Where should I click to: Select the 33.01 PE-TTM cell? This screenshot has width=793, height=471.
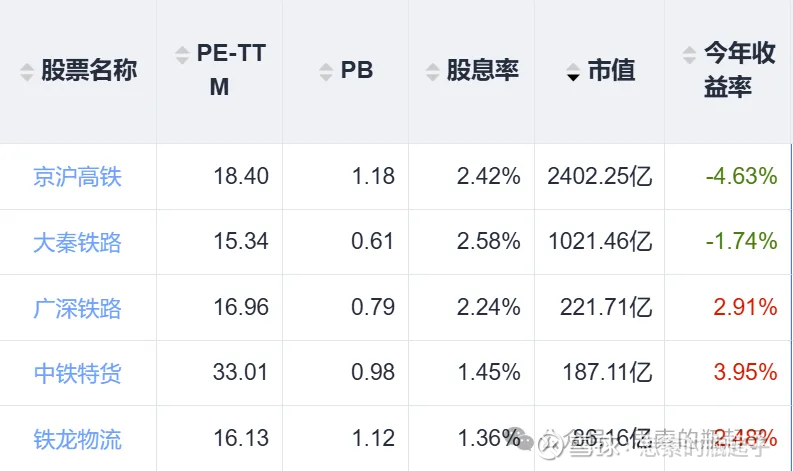241,373
